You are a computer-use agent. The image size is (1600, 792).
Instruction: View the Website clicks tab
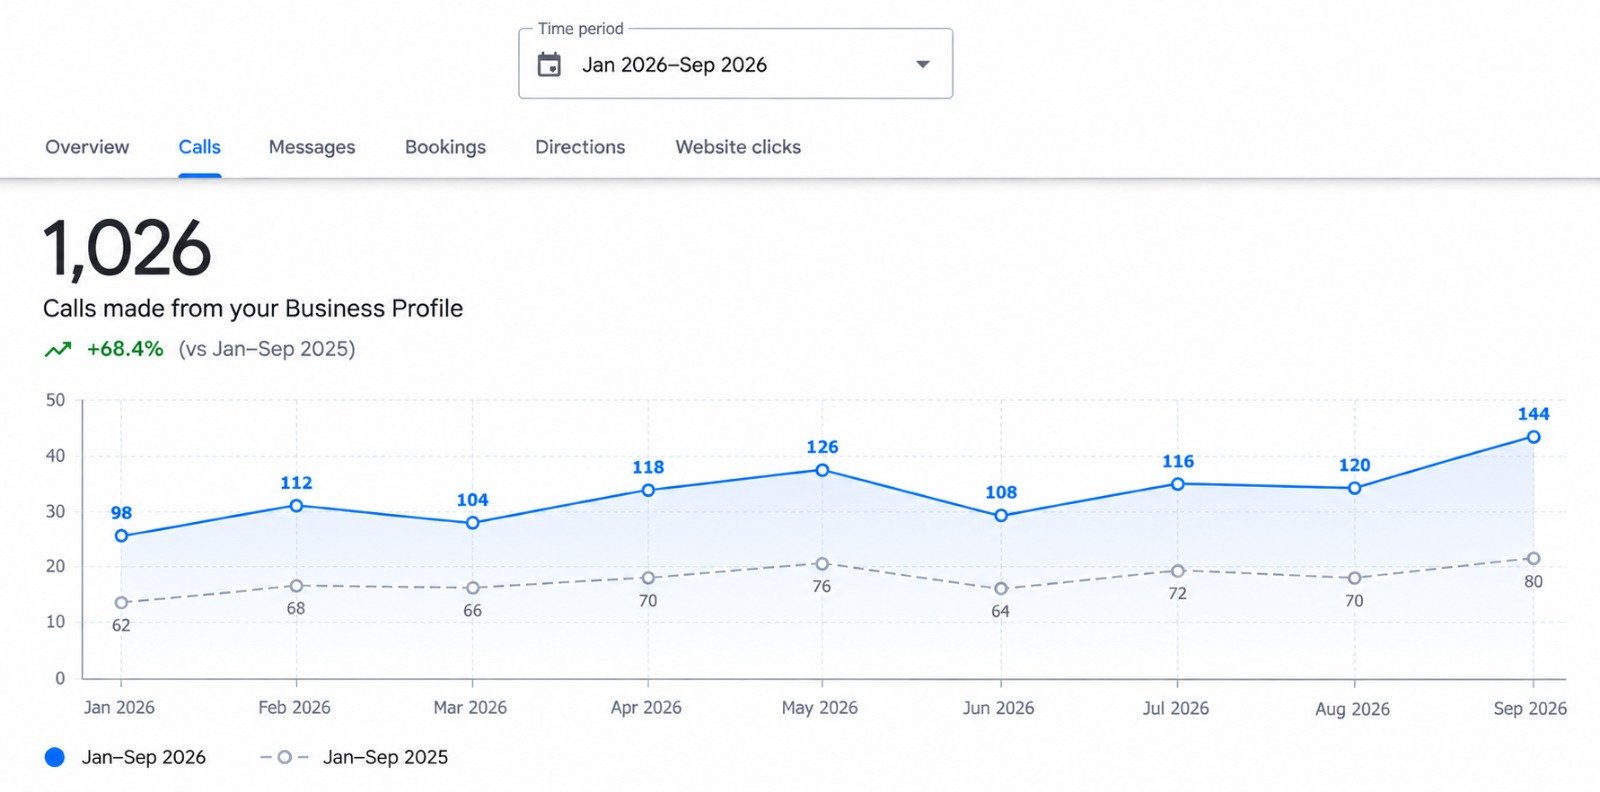738,147
